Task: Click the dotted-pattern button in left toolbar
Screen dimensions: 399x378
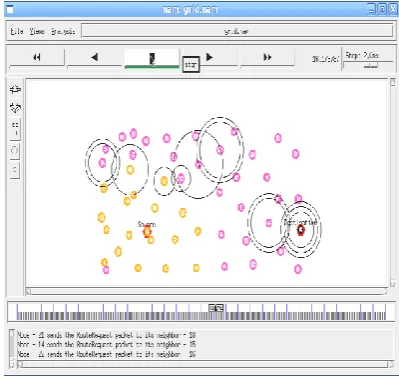Action: (x=15, y=129)
